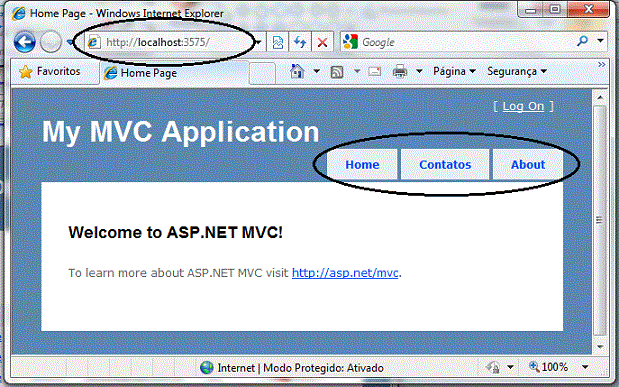Click the Forward navigation button
The width and height of the screenshot is (619, 387).
(x=51, y=42)
